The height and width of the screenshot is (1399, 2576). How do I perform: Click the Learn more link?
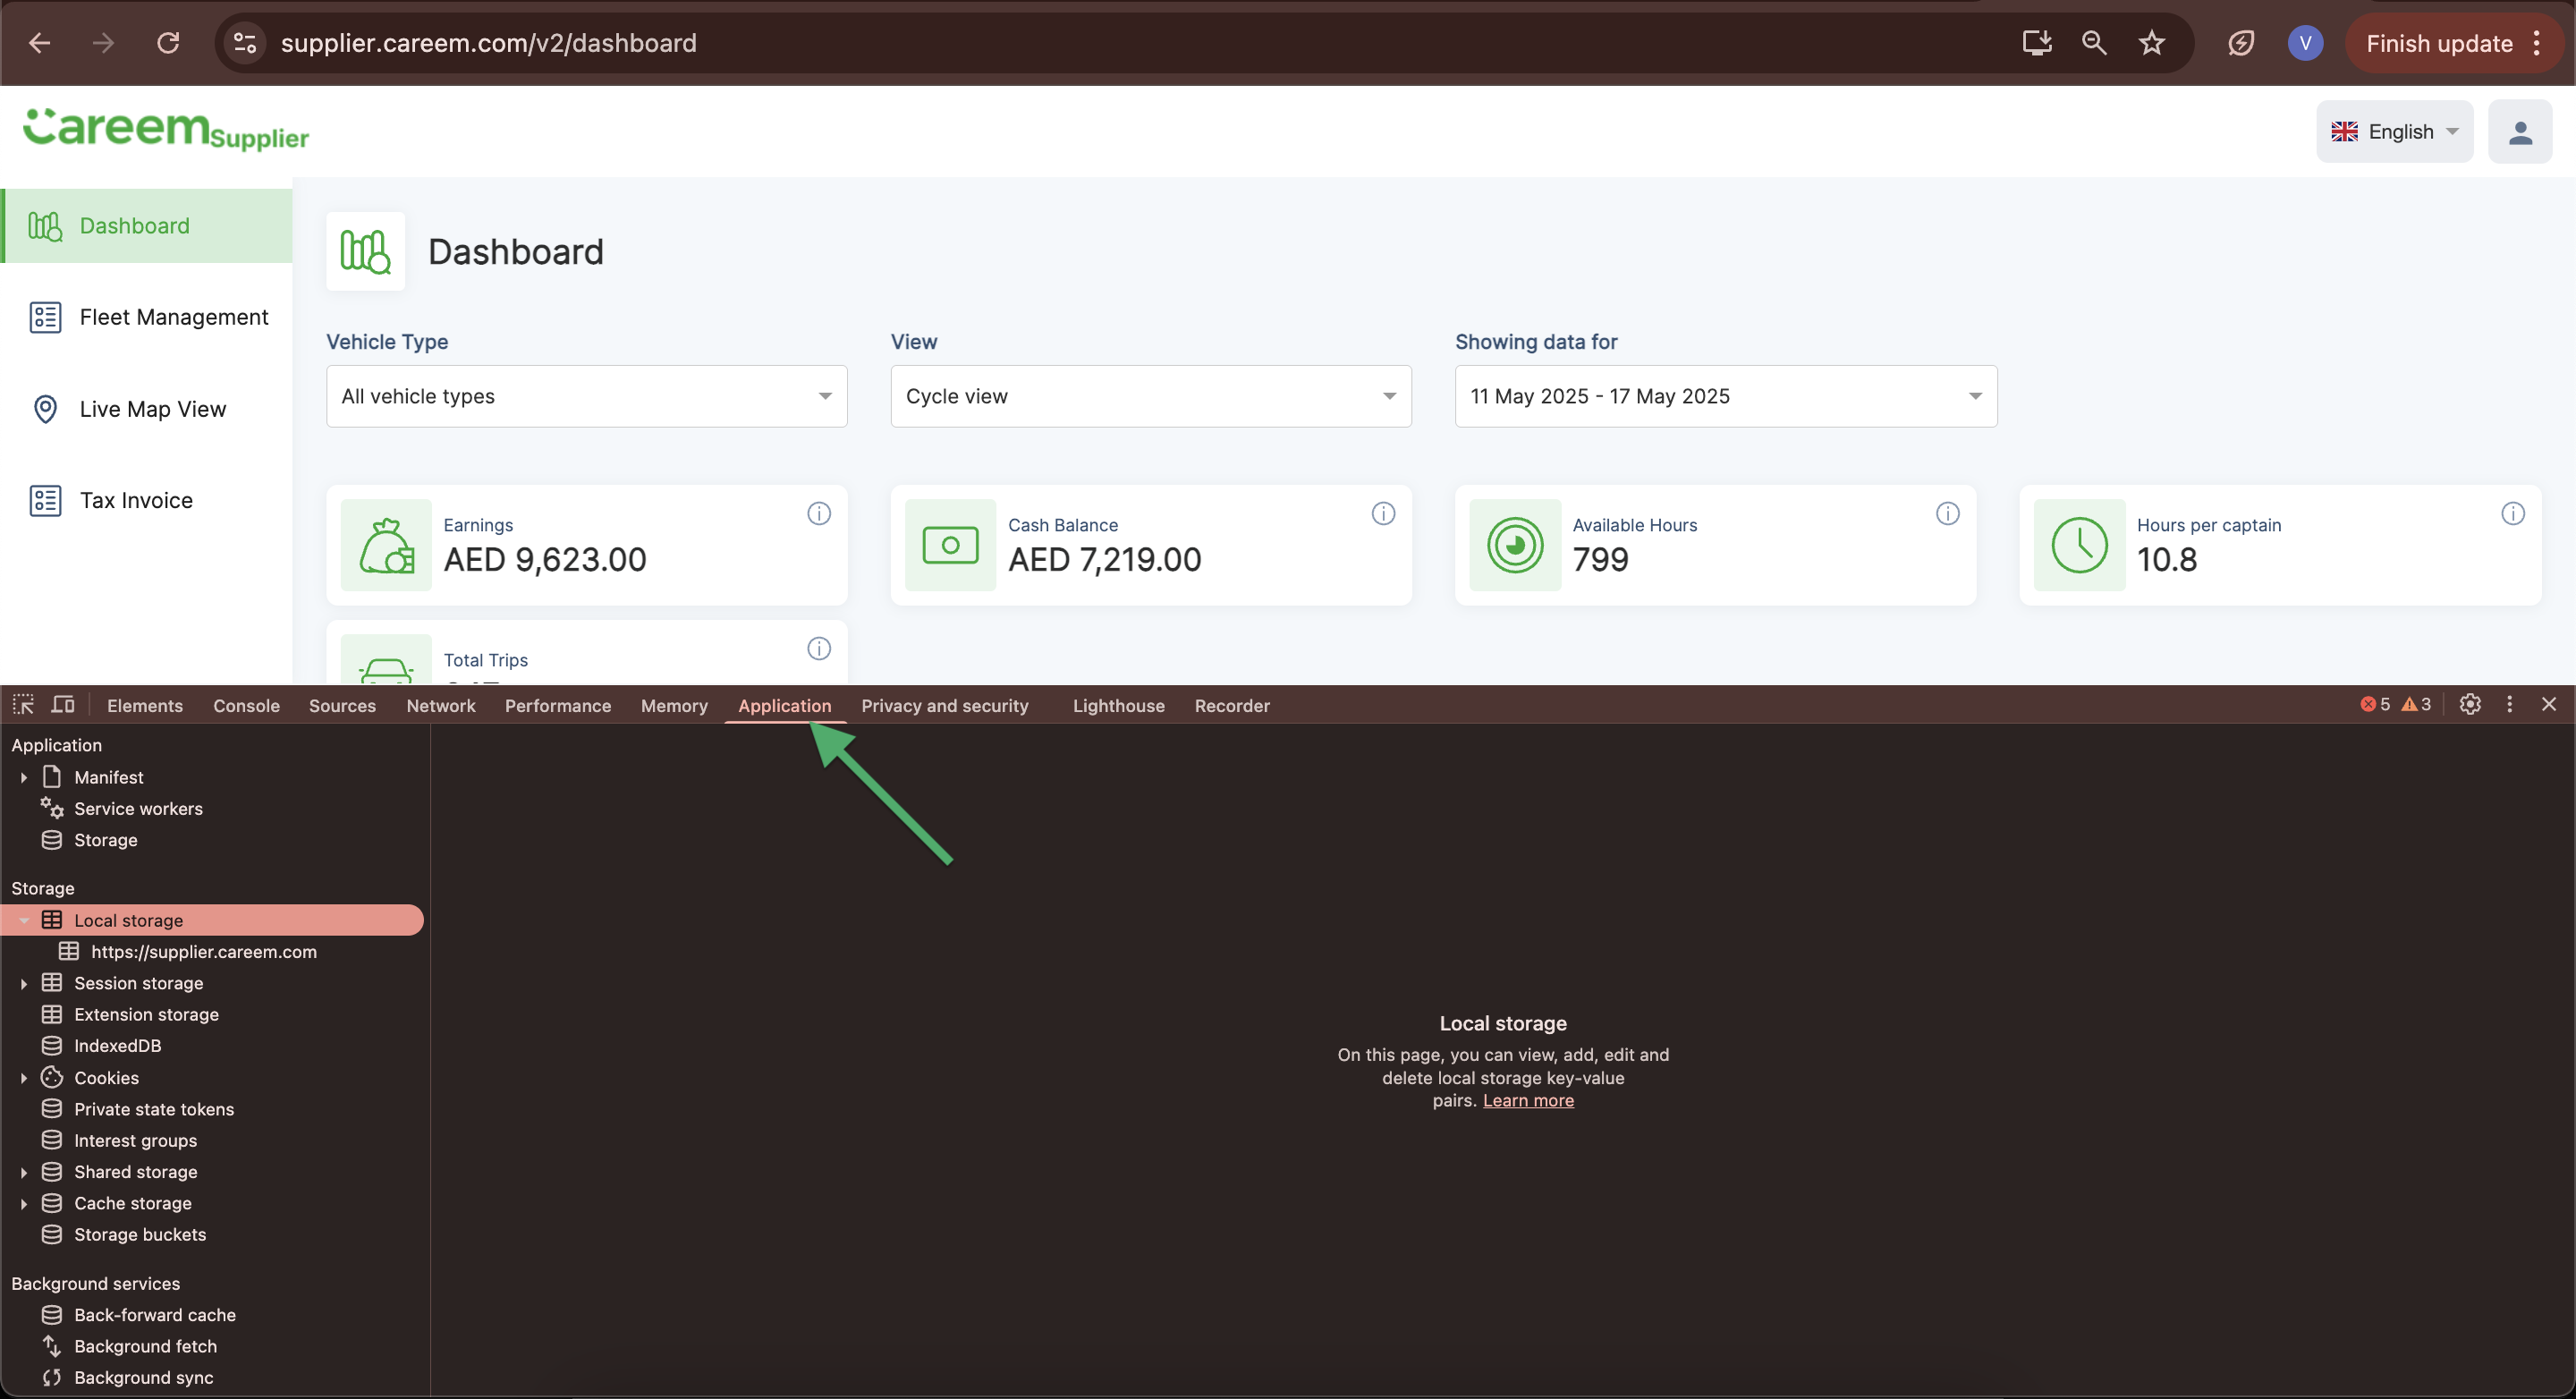coord(1528,1101)
